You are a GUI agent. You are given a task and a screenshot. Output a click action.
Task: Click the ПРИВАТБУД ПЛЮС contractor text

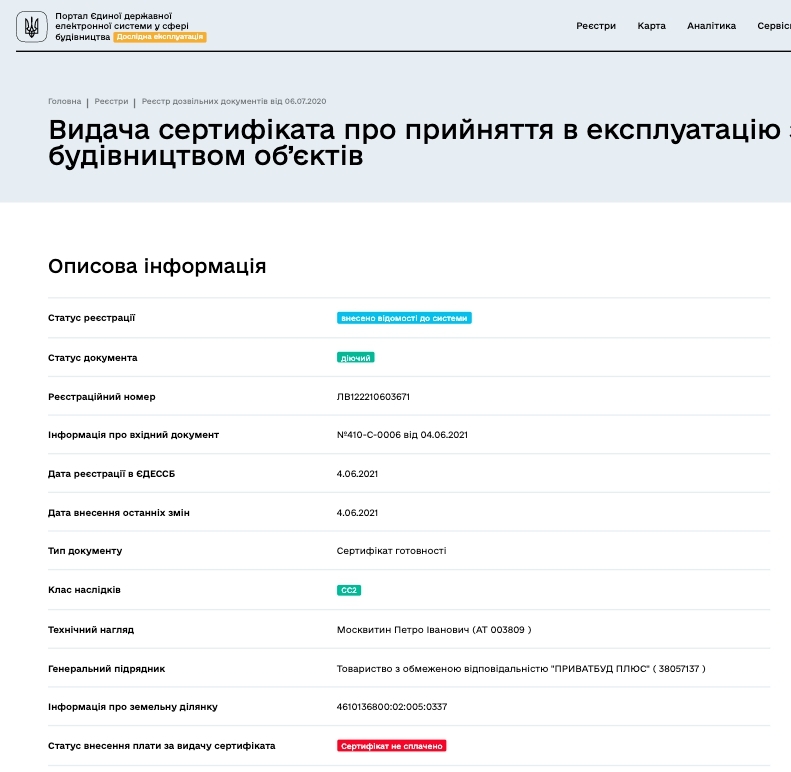click(x=521, y=669)
